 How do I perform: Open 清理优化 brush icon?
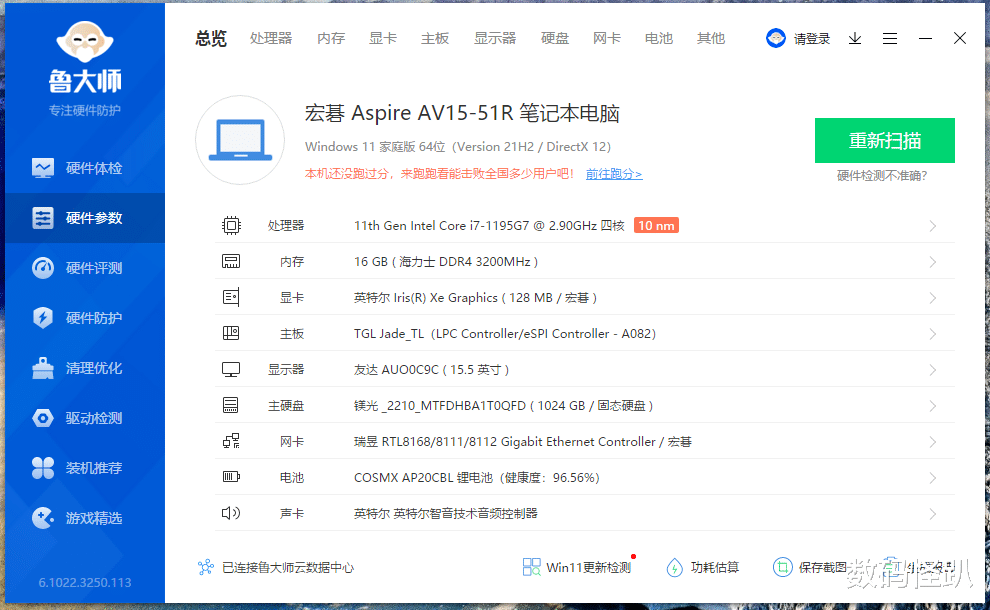click(43, 368)
